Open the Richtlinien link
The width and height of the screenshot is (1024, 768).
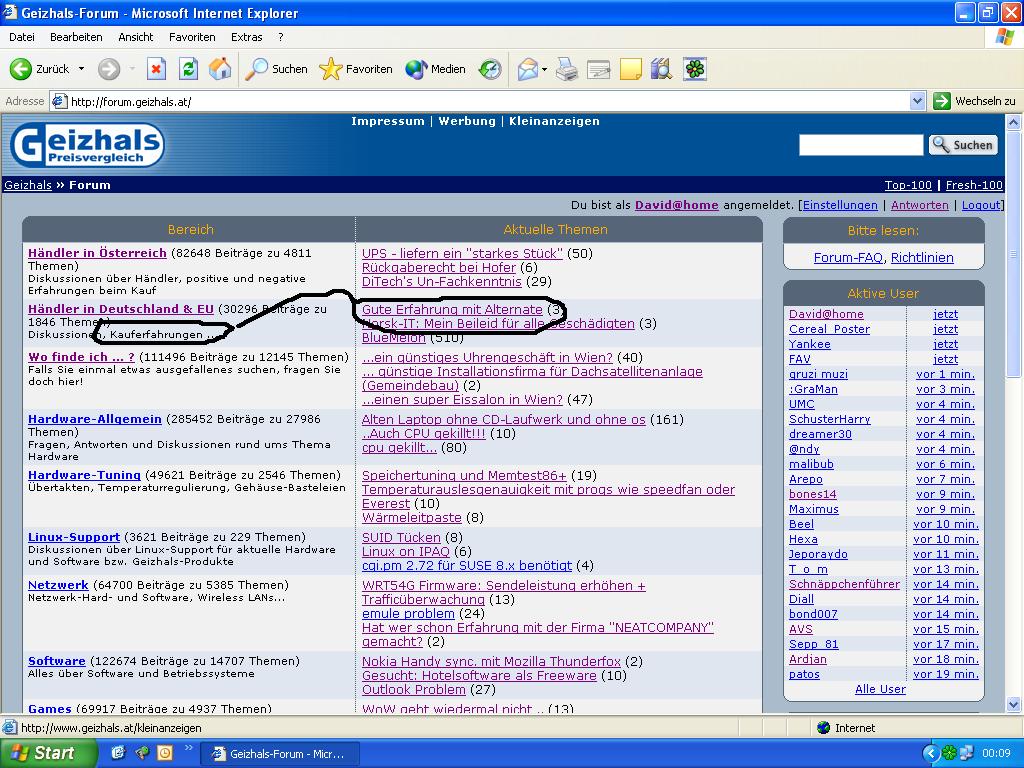point(922,257)
